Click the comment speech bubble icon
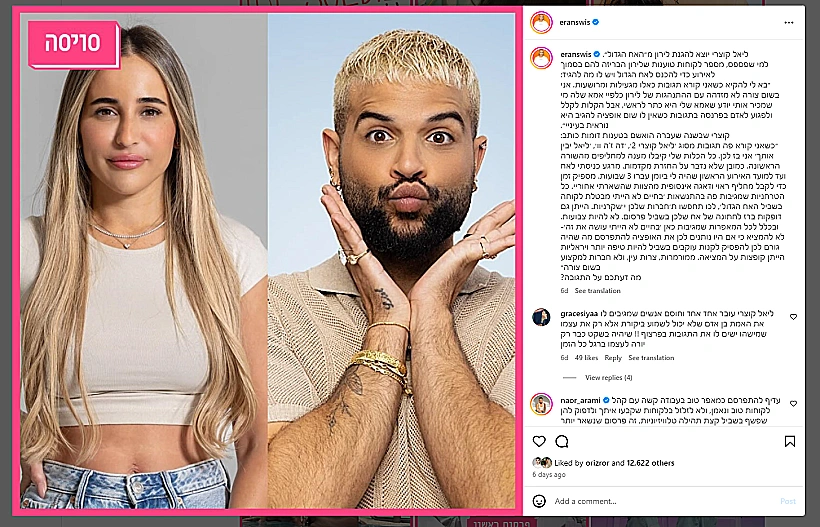Viewport: 820px width, 527px height. [562, 441]
